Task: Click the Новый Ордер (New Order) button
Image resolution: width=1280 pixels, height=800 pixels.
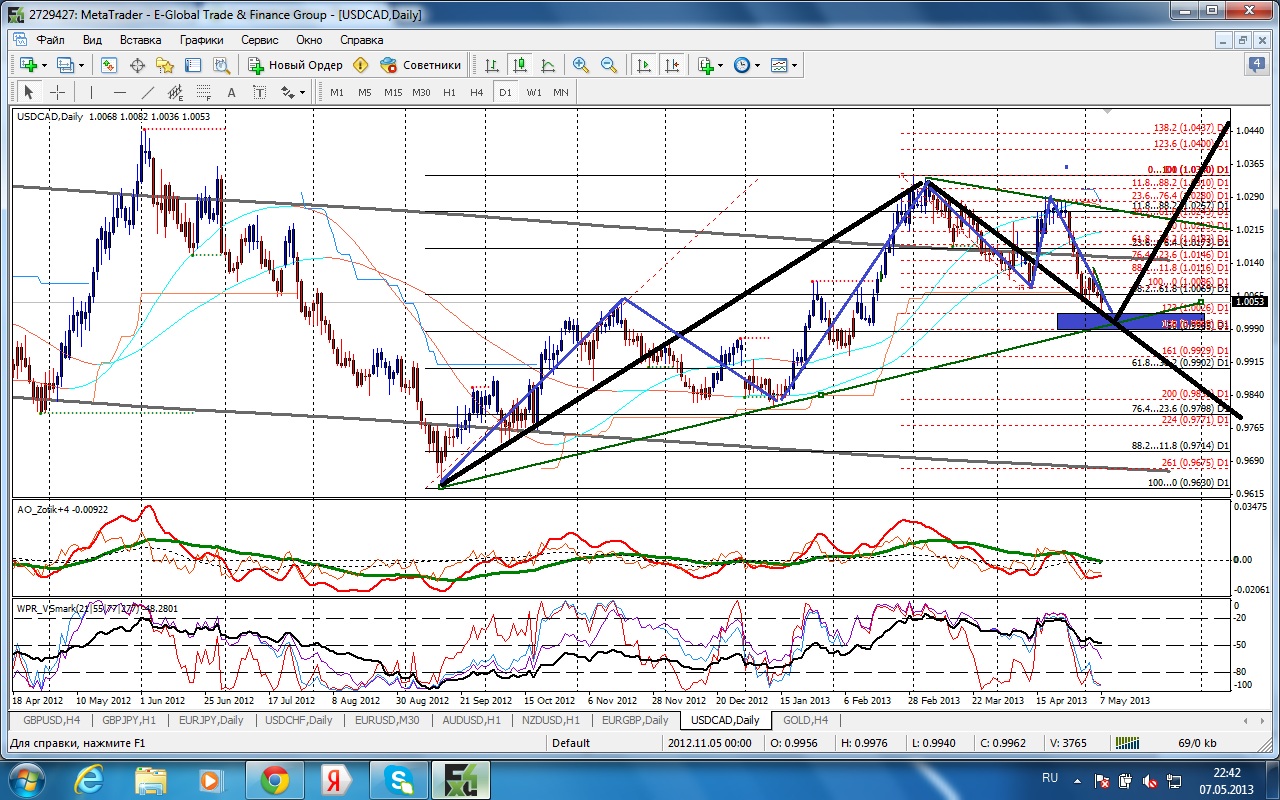Action: [296, 65]
